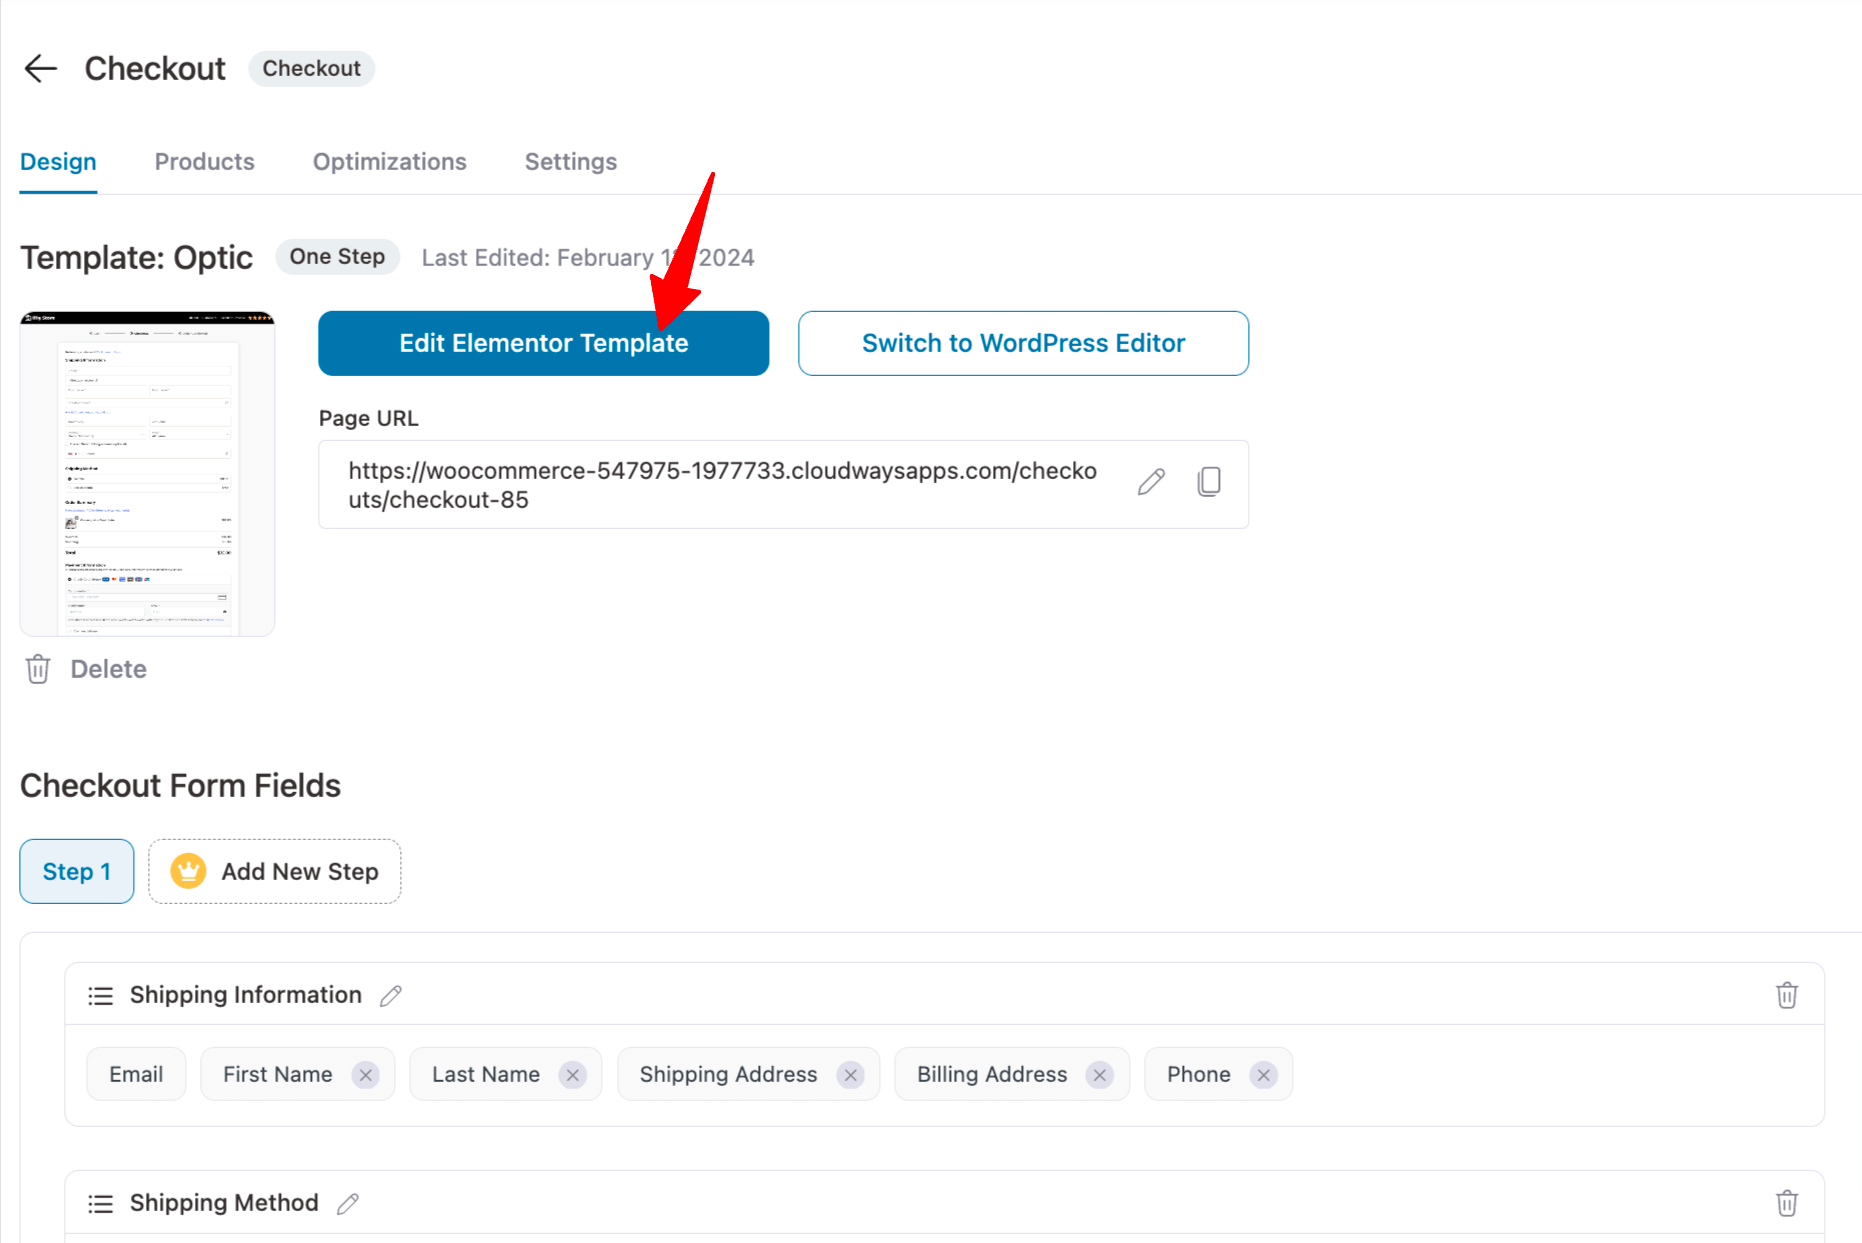Copy the page URL with the copy icon
Image resolution: width=1862 pixels, height=1243 pixels.
(x=1209, y=483)
